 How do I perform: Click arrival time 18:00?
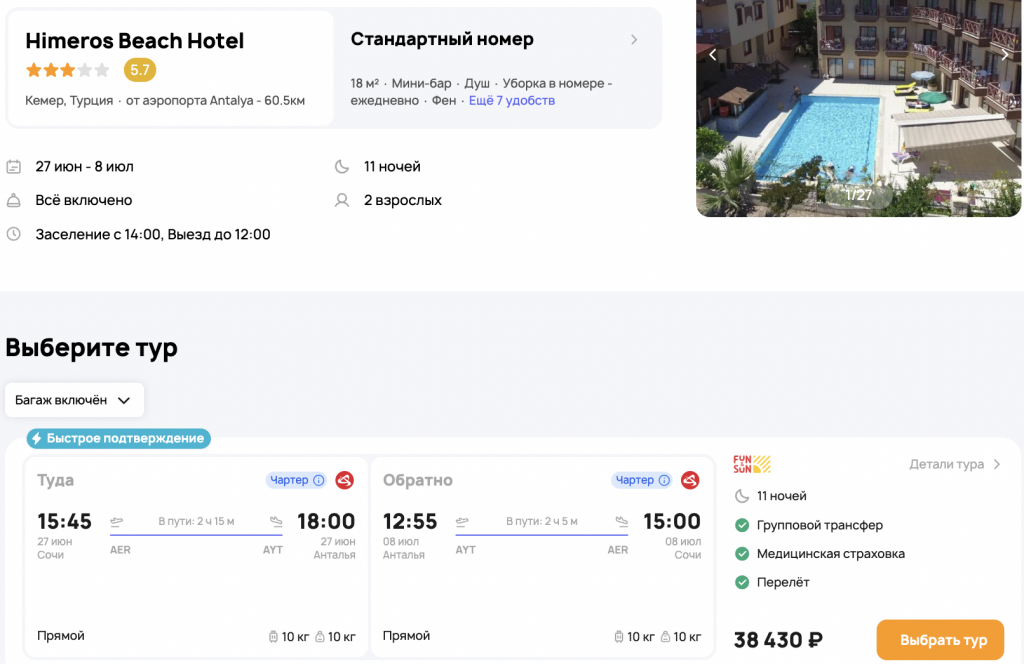[x=327, y=521]
